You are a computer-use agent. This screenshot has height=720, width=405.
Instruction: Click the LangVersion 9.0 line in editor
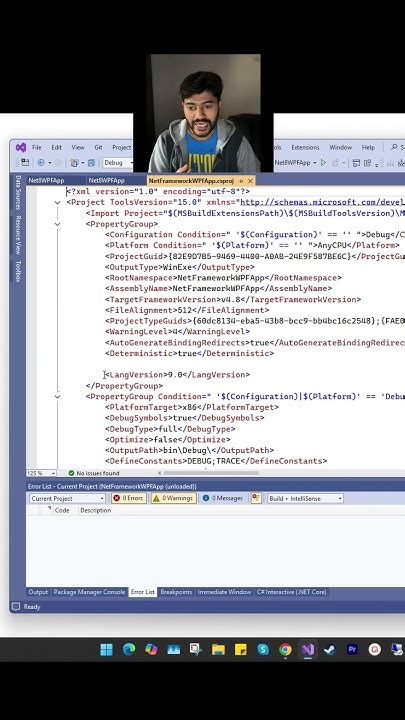click(x=177, y=375)
